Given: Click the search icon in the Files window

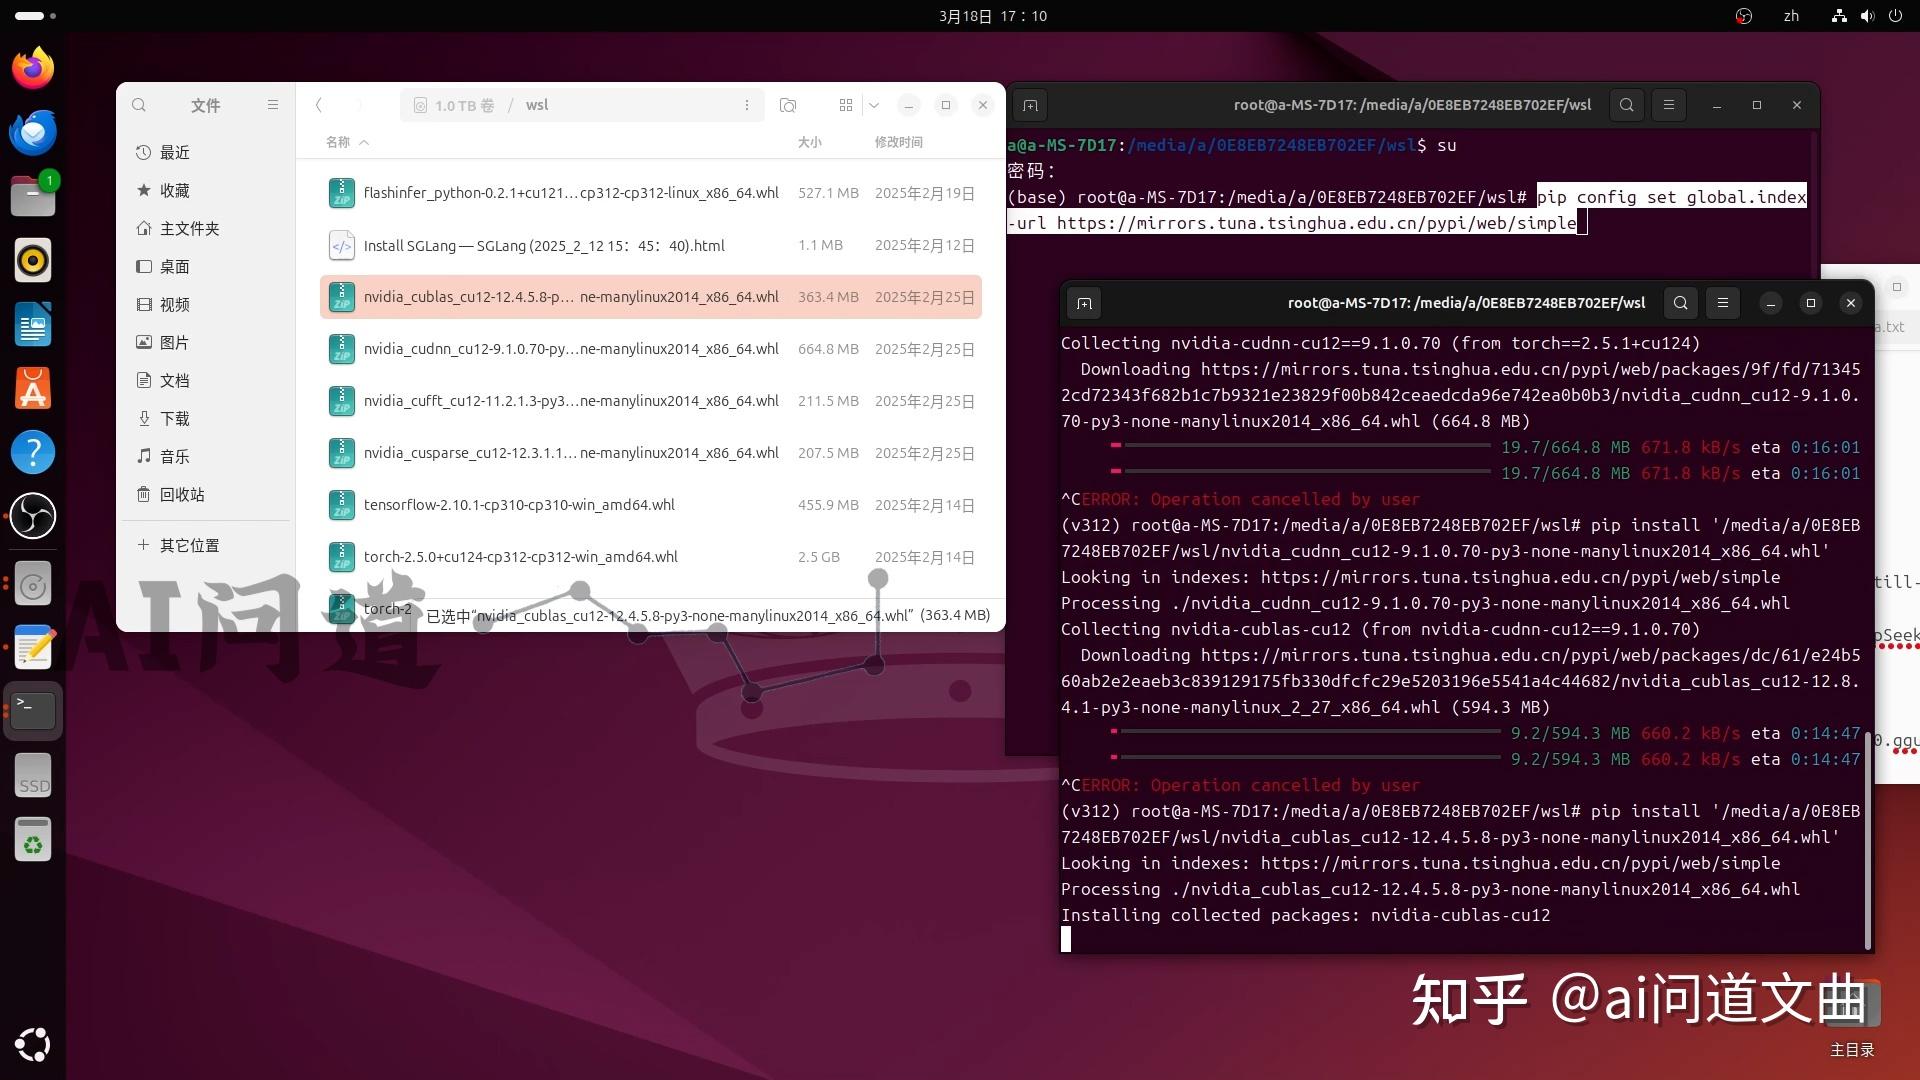Looking at the screenshot, I should [139, 105].
